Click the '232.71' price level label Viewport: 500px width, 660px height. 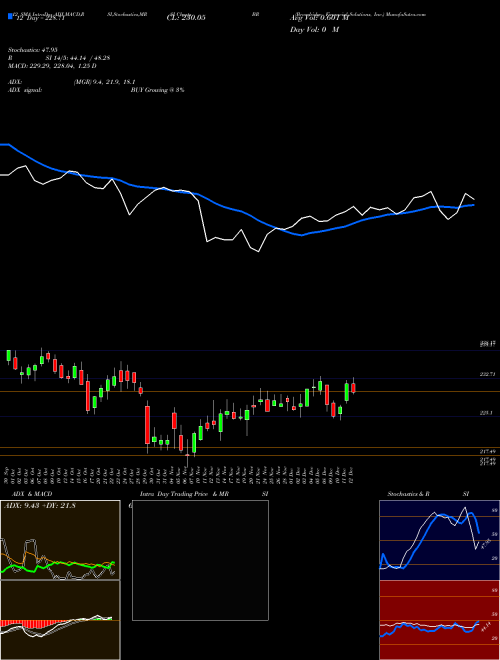(487, 374)
